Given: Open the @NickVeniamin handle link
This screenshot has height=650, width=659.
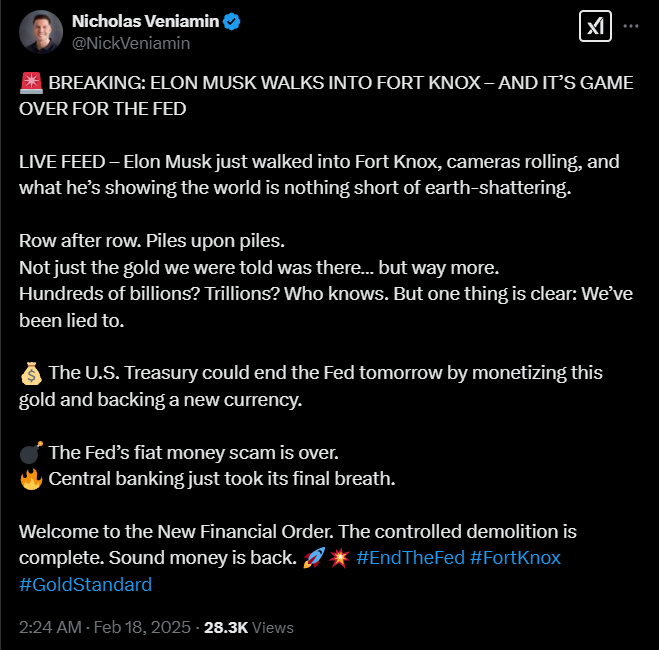Looking at the screenshot, I should (131, 43).
